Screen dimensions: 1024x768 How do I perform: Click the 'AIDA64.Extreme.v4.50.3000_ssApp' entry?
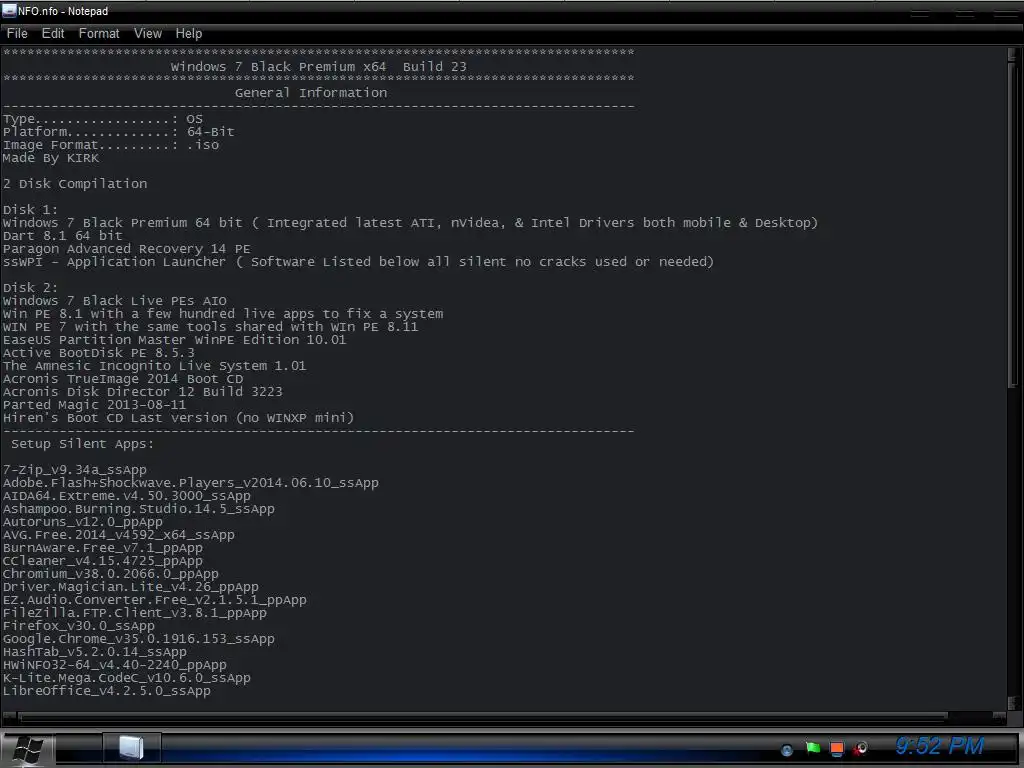127,496
